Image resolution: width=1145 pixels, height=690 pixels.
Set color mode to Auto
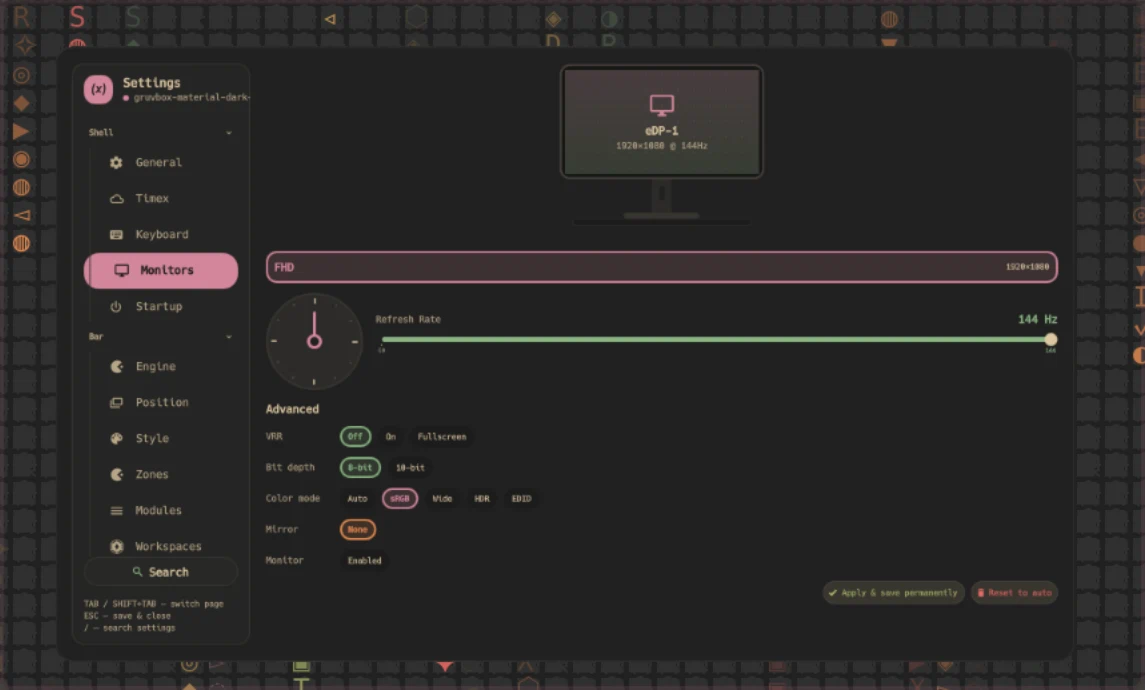tap(357, 499)
